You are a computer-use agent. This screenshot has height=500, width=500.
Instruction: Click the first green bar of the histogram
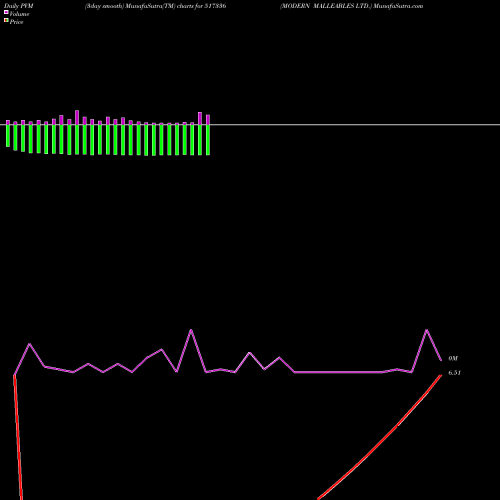pos(8,136)
